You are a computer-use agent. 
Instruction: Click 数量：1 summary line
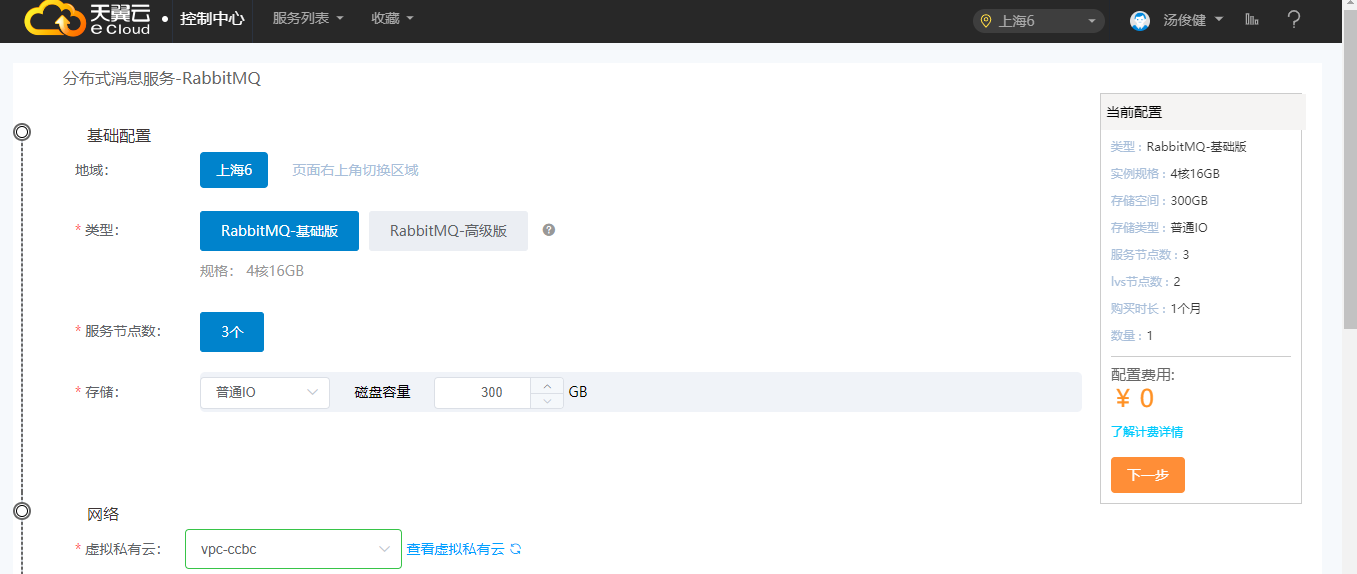point(1132,335)
